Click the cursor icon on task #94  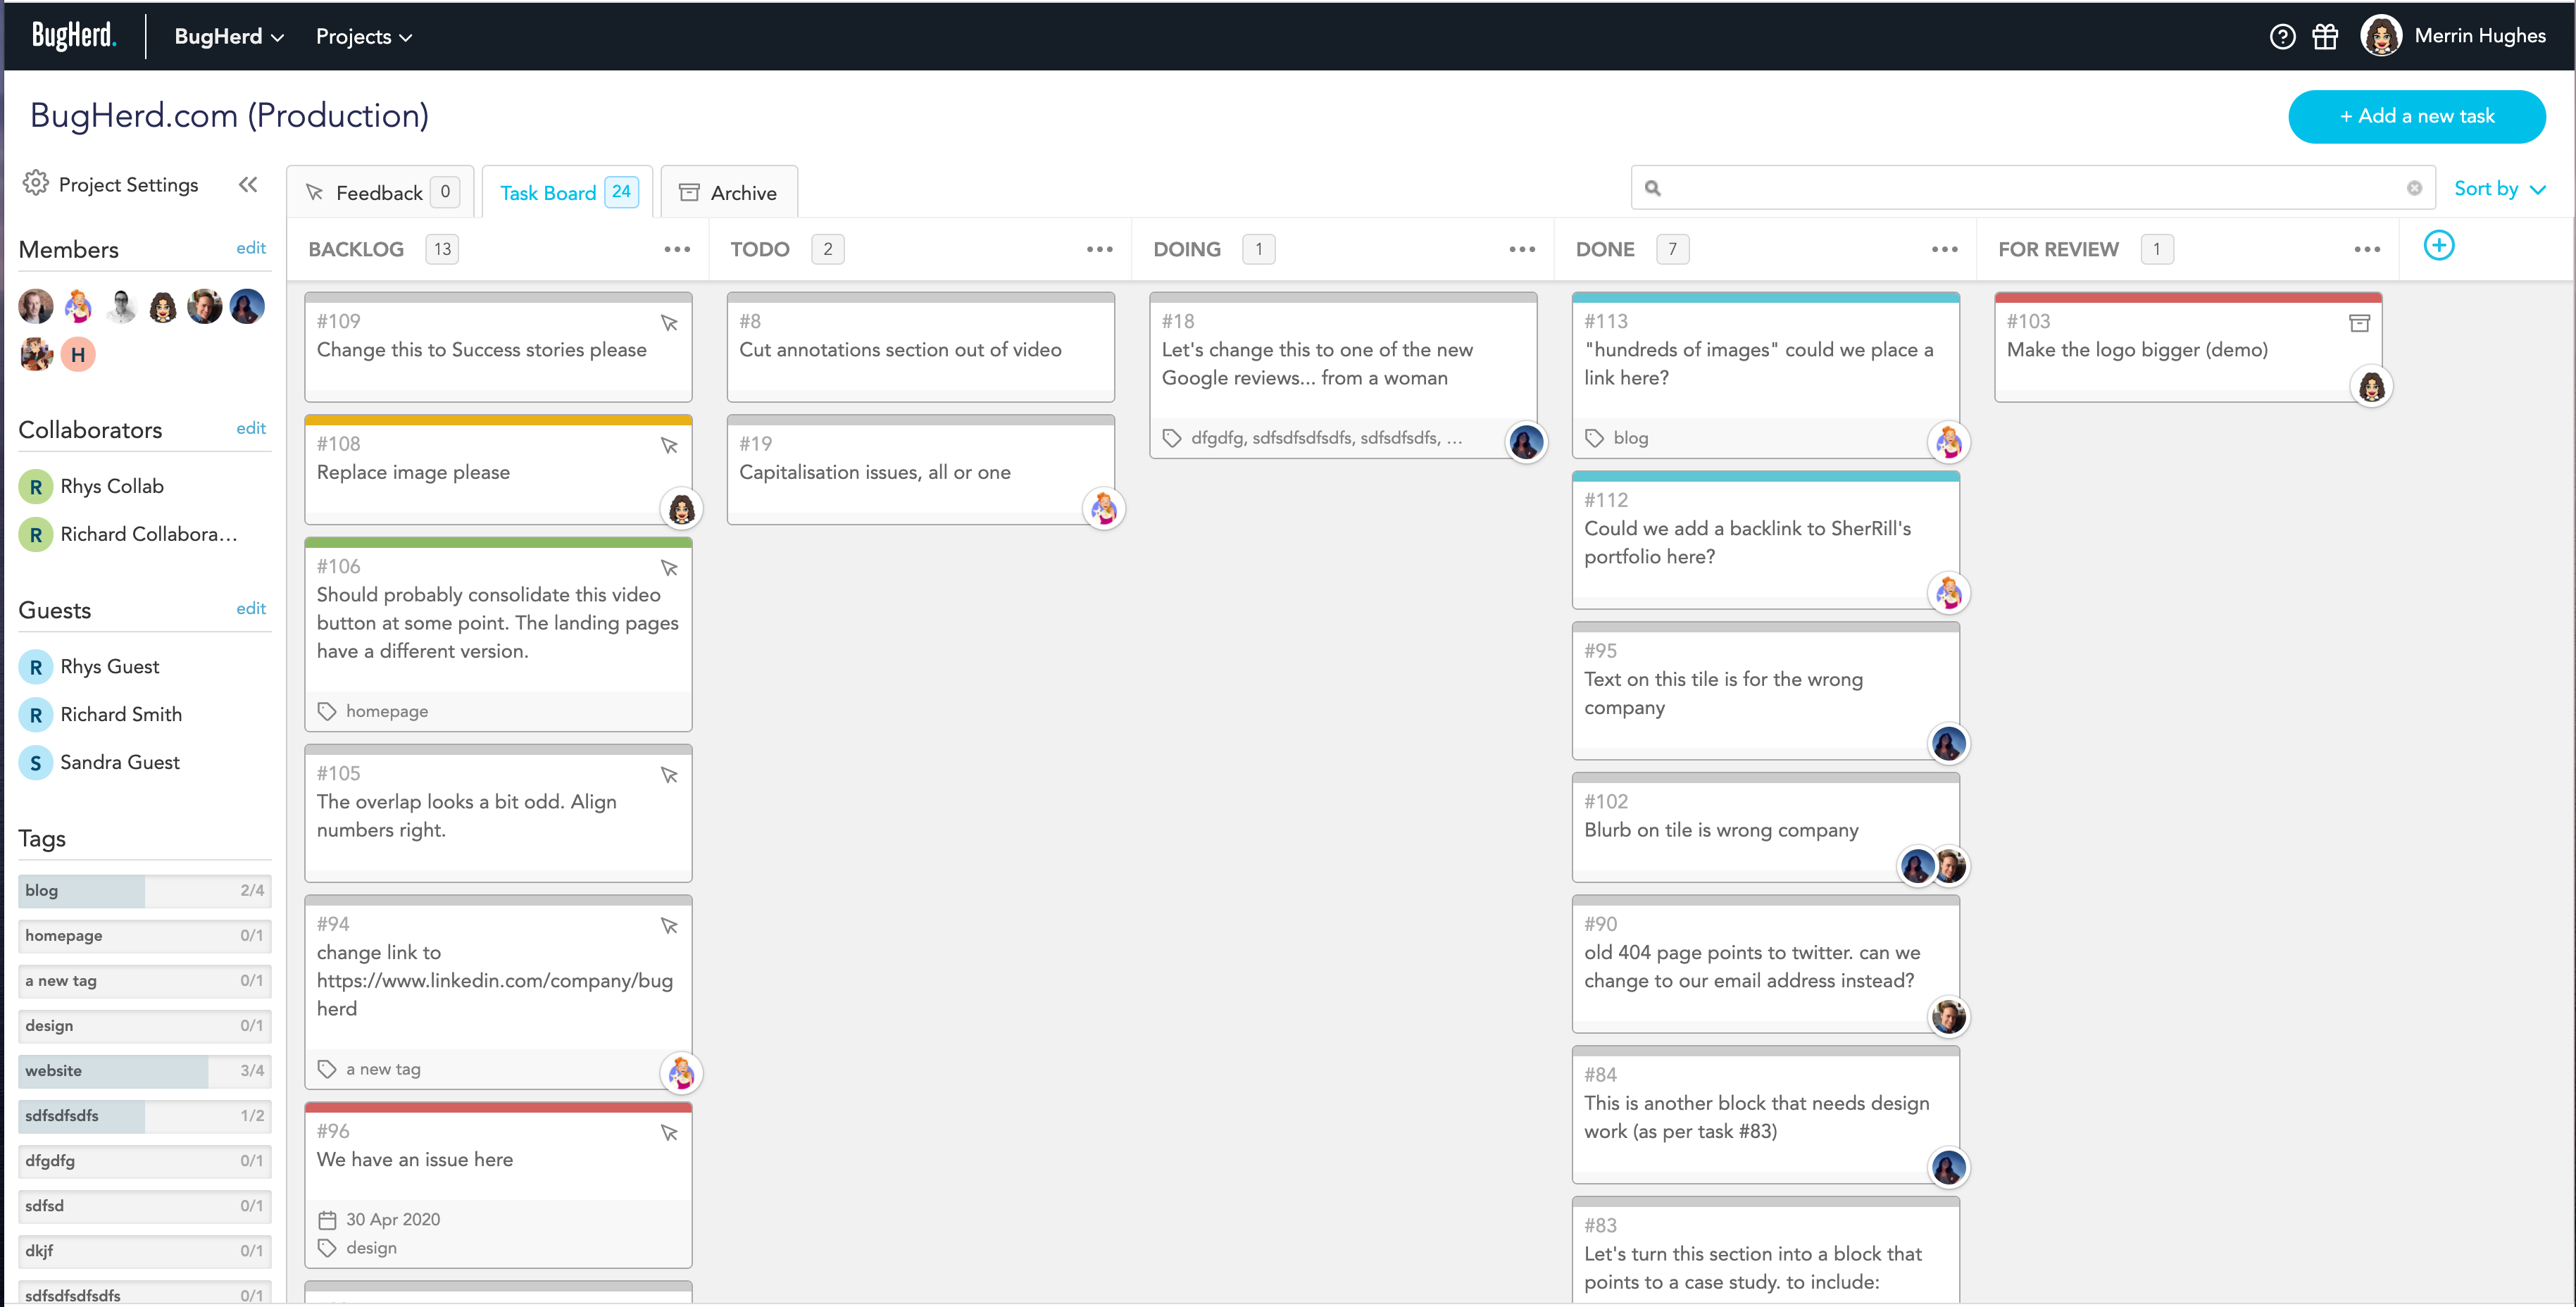pyautogui.click(x=669, y=926)
